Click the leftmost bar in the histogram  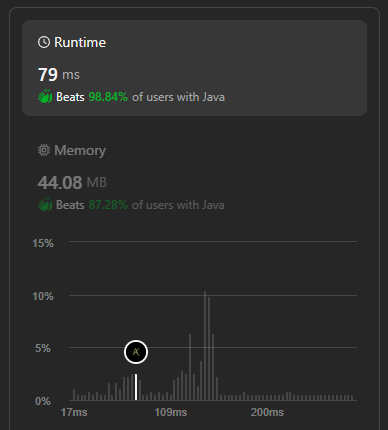pos(74,395)
